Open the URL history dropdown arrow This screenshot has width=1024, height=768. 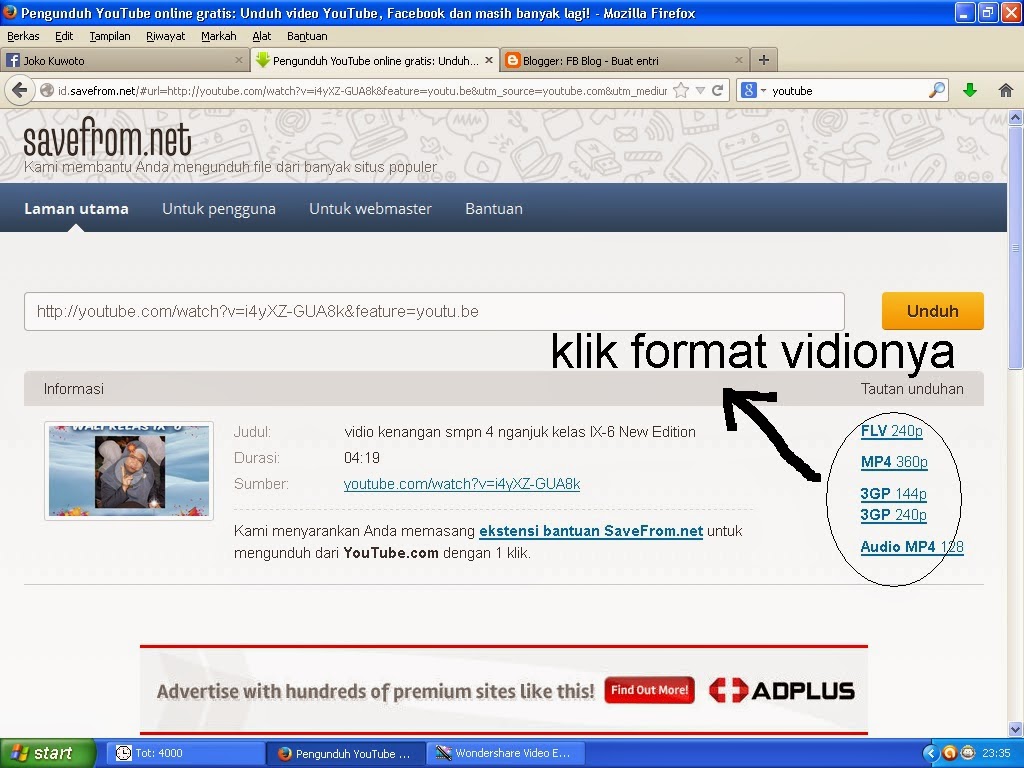(x=700, y=91)
